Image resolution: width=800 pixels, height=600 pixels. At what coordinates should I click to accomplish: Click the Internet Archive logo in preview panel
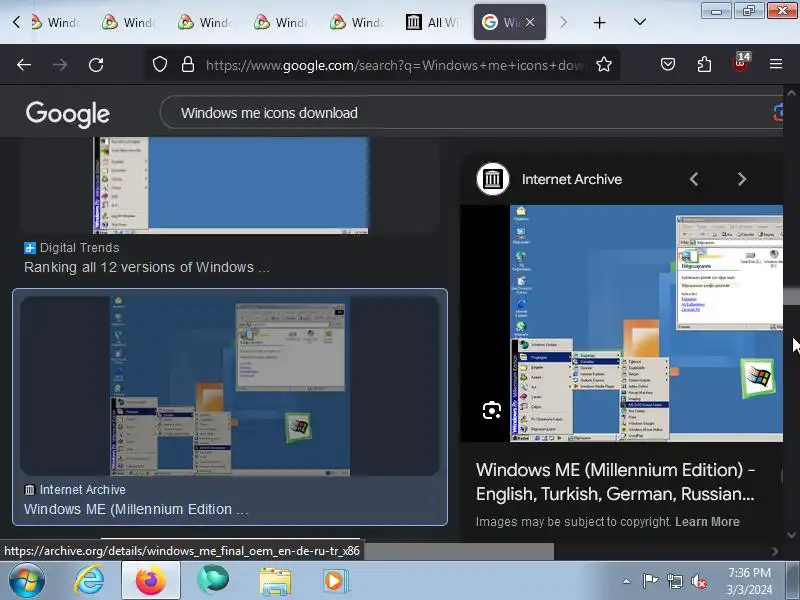[493, 179]
